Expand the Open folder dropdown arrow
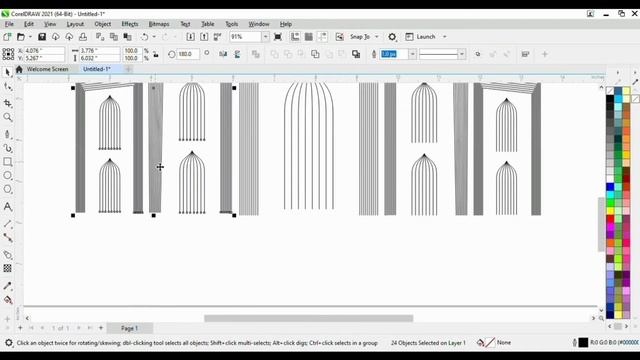This screenshot has width=640, height=360. (30, 37)
